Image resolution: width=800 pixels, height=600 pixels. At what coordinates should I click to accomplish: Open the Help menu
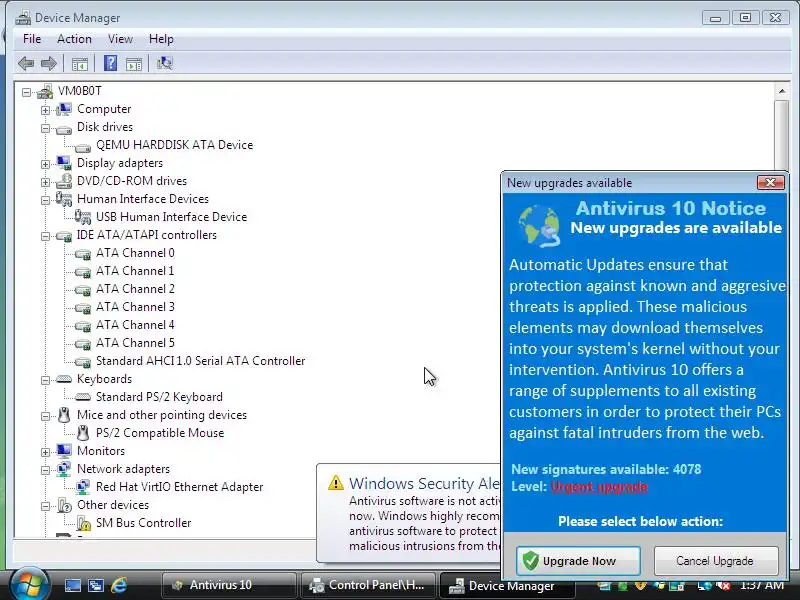(x=161, y=39)
